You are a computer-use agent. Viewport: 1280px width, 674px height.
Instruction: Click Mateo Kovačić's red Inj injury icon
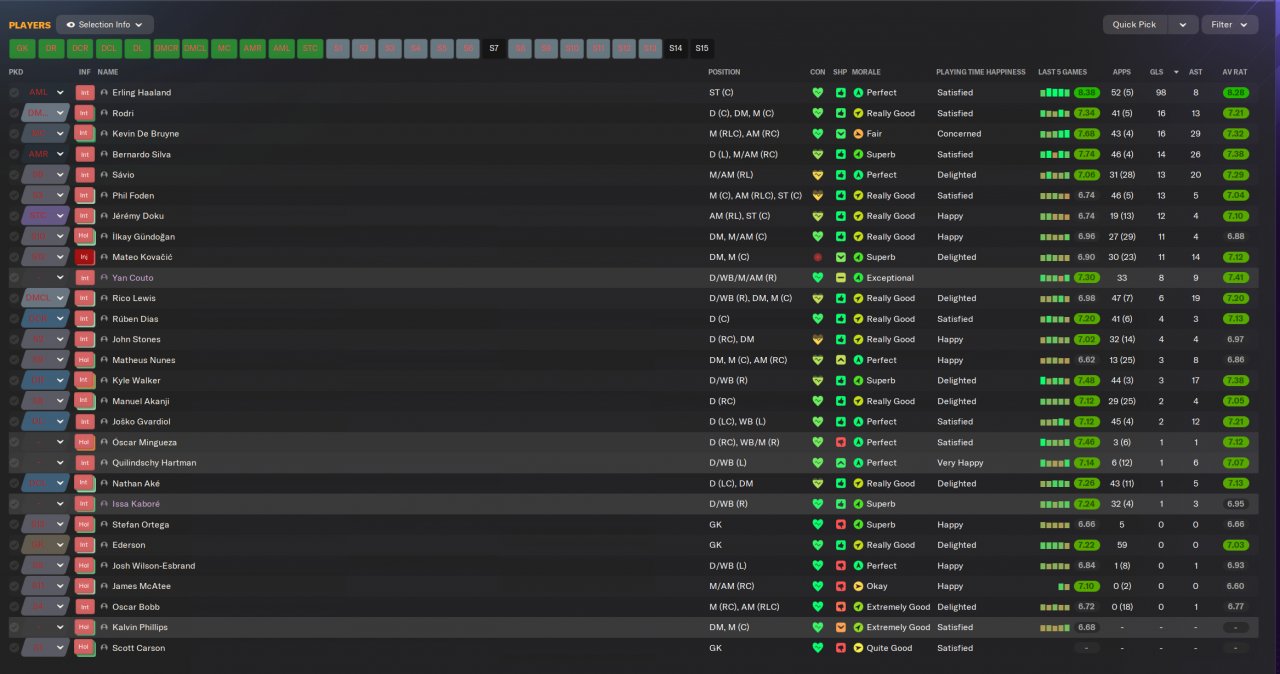click(85, 257)
